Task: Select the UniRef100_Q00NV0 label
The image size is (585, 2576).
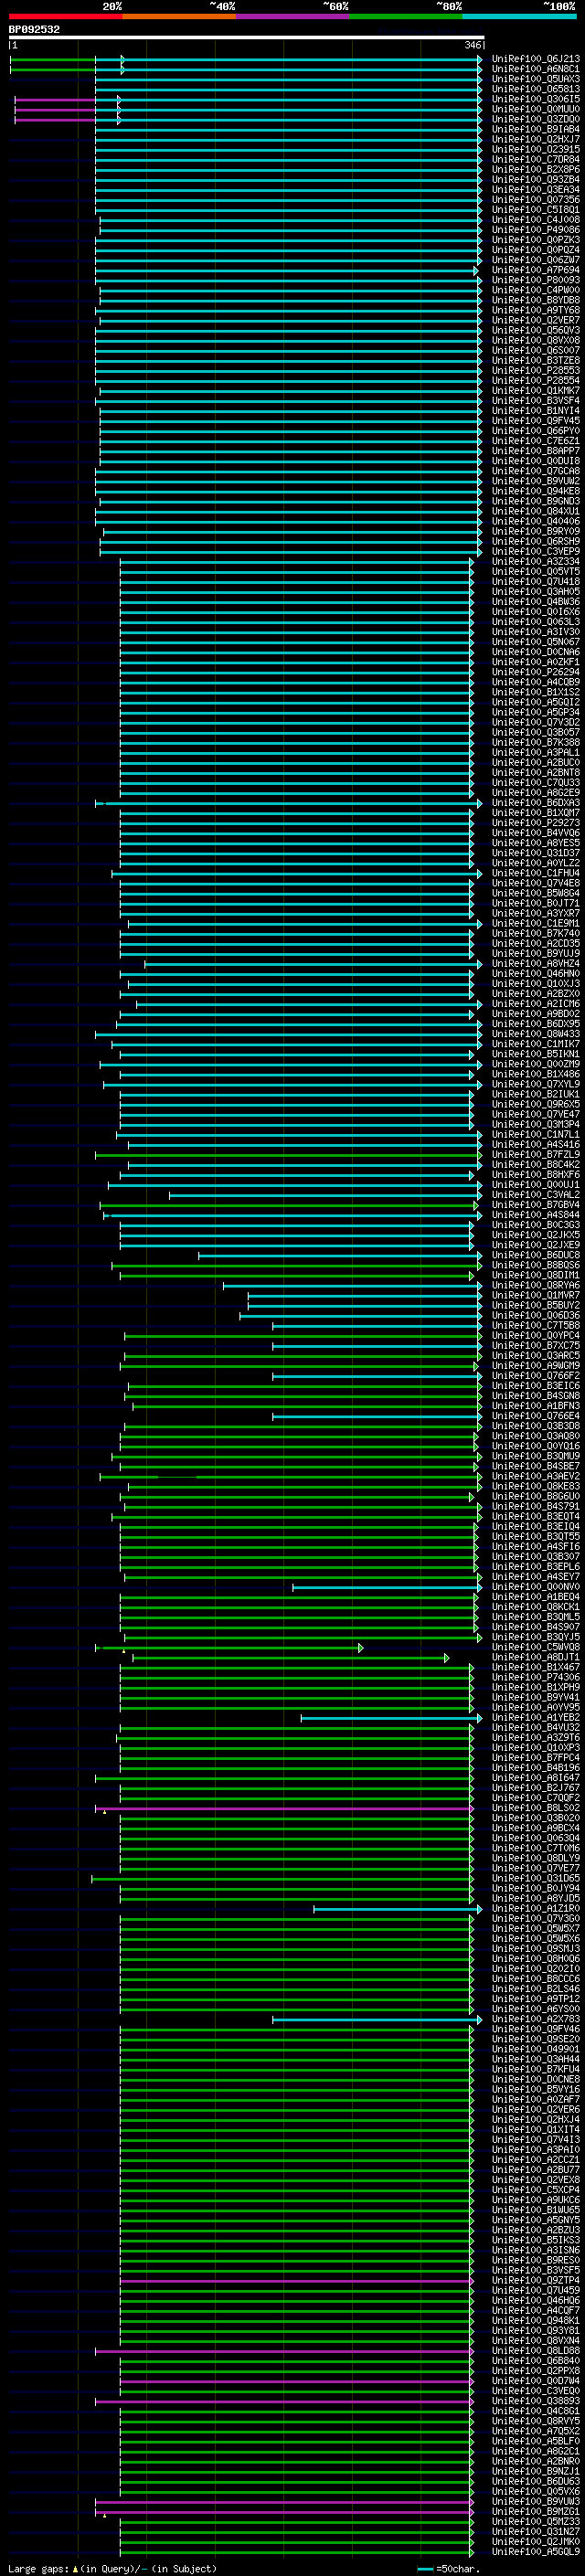Action: pyautogui.click(x=535, y=1586)
